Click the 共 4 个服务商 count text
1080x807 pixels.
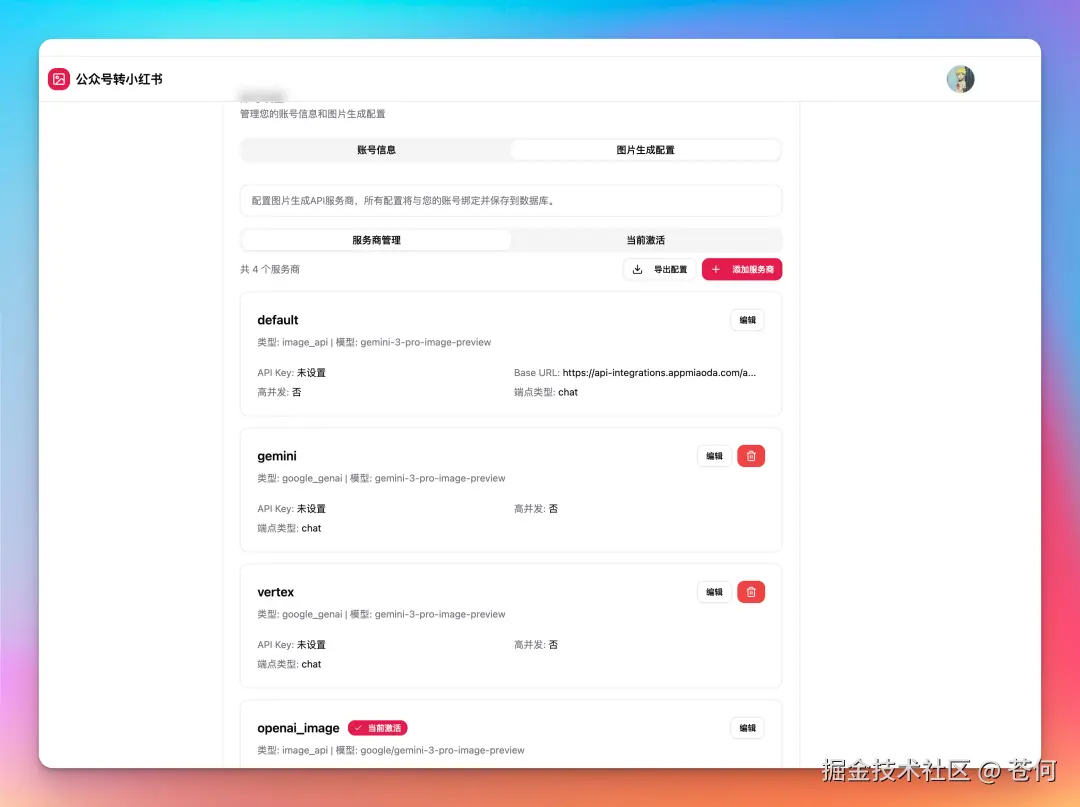(270, 269)
